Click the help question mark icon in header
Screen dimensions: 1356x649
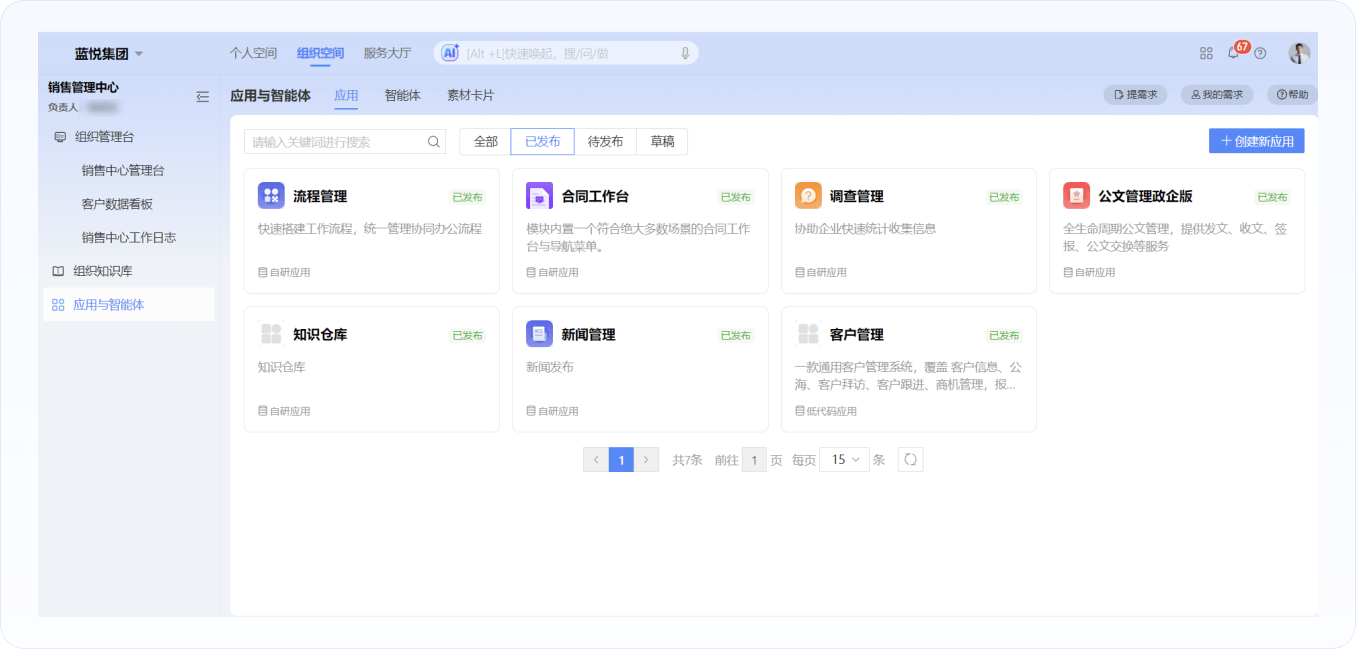click(x=1260, y=53)
